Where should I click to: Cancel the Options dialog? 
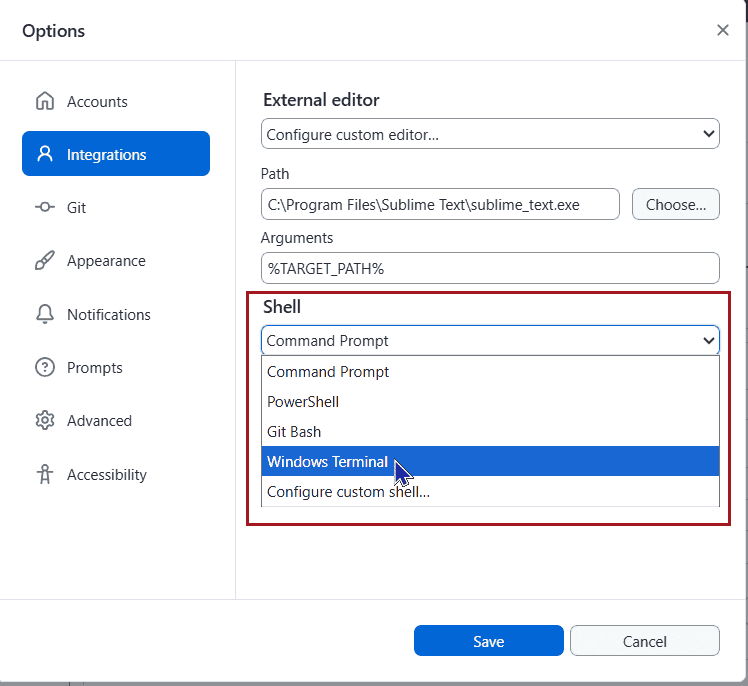coord(644,641)
